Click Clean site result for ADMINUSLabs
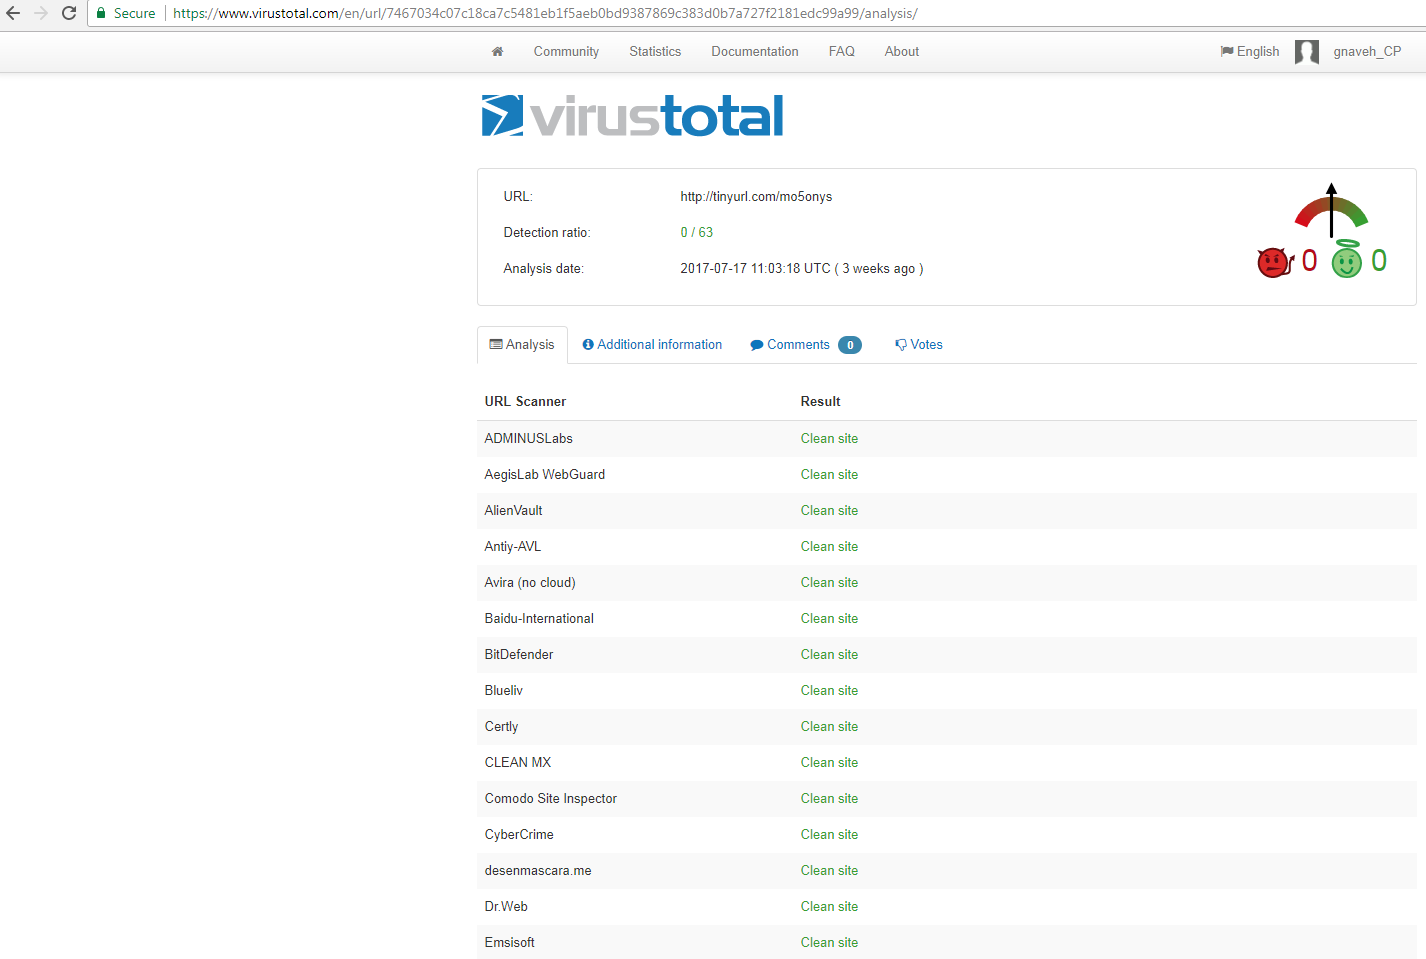The image size is (1426, 959). (829, 438)
